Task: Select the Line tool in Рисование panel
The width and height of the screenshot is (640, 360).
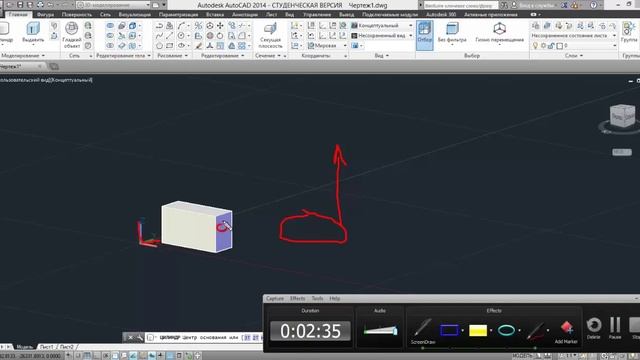Action: [169, 36]
